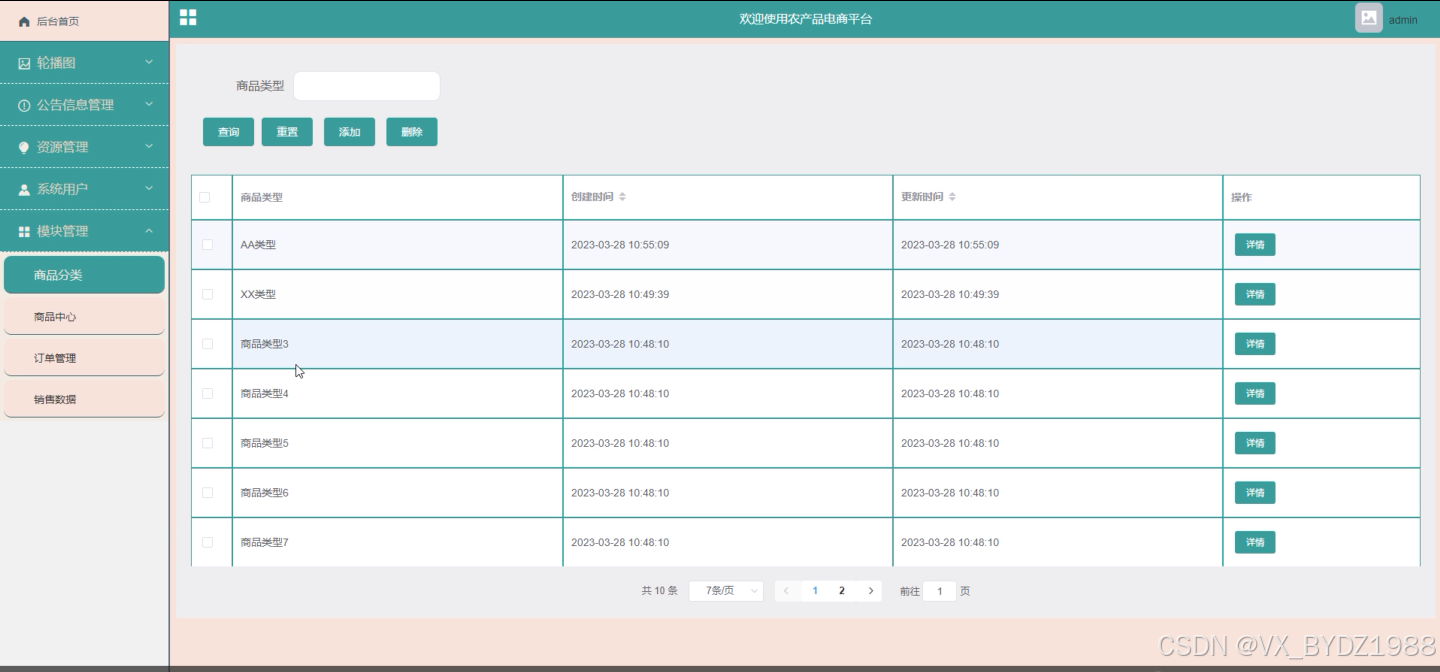Click the 商品类型 column header
1440x672 pixels.
(x=261, y=197)
